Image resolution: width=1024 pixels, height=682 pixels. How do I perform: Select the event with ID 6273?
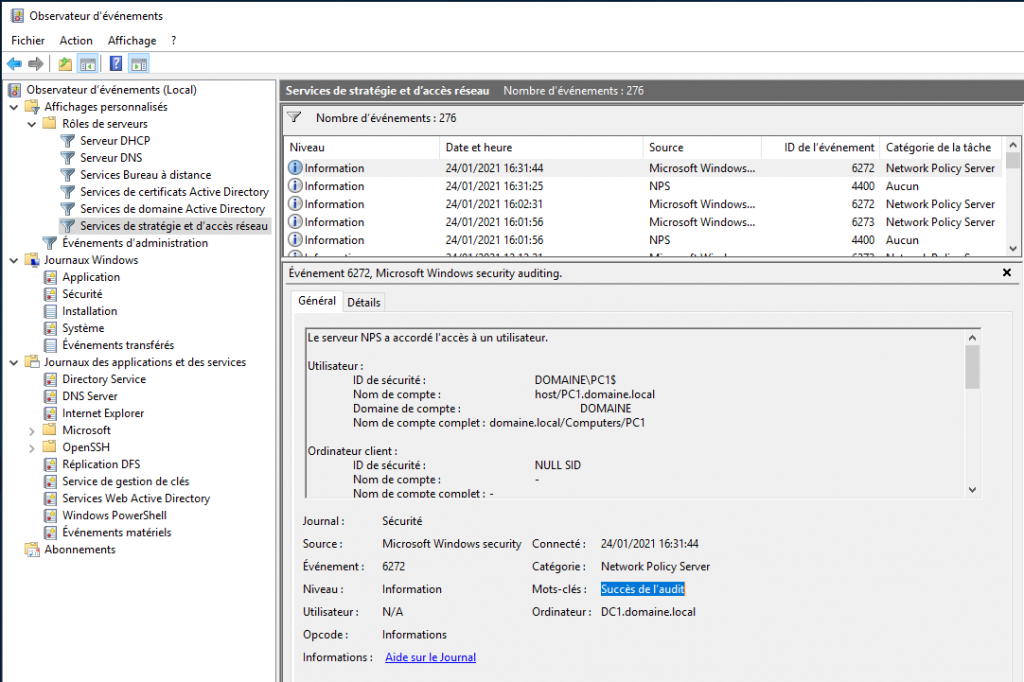coord(645,222)
